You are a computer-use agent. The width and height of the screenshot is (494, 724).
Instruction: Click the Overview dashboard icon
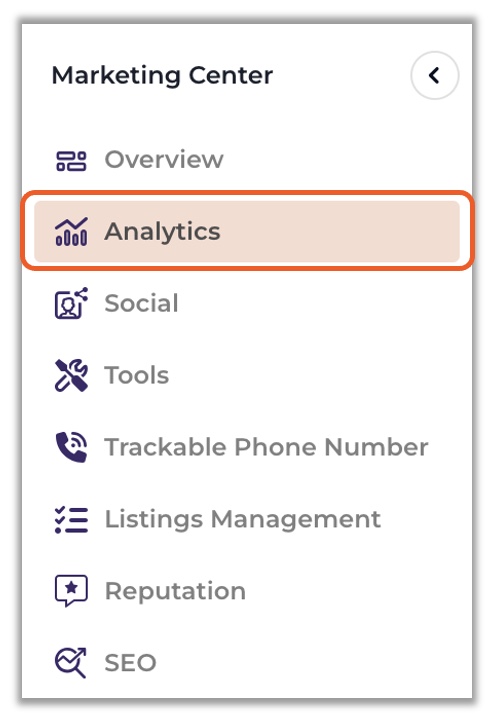tap(71, 161)
